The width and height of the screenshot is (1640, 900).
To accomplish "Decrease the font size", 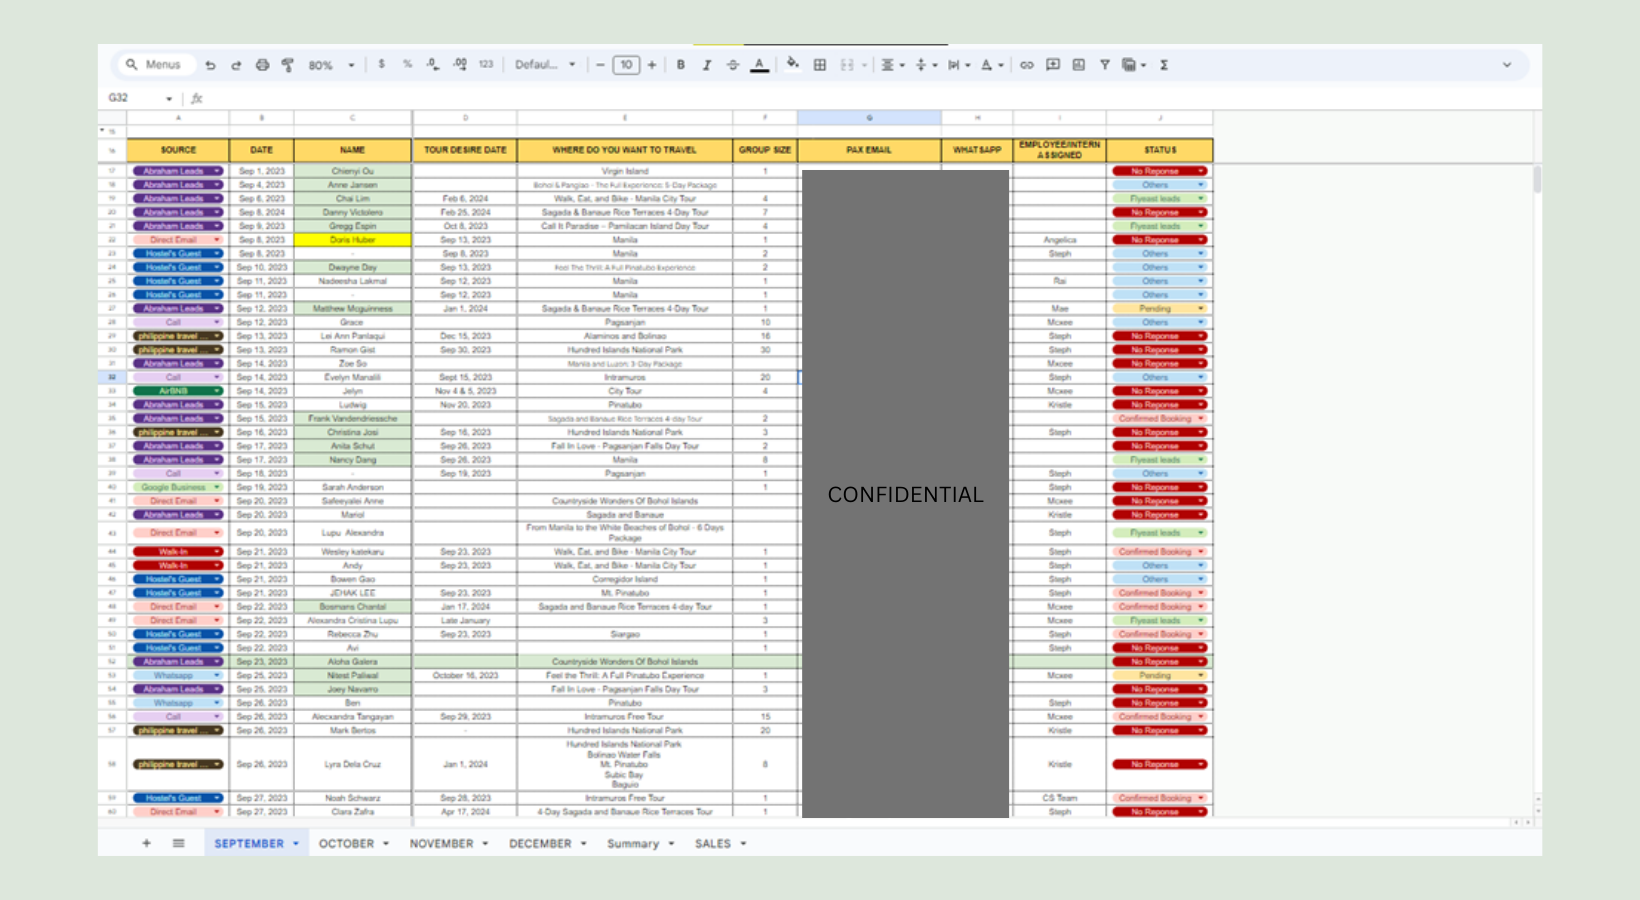I will [600, 65].
